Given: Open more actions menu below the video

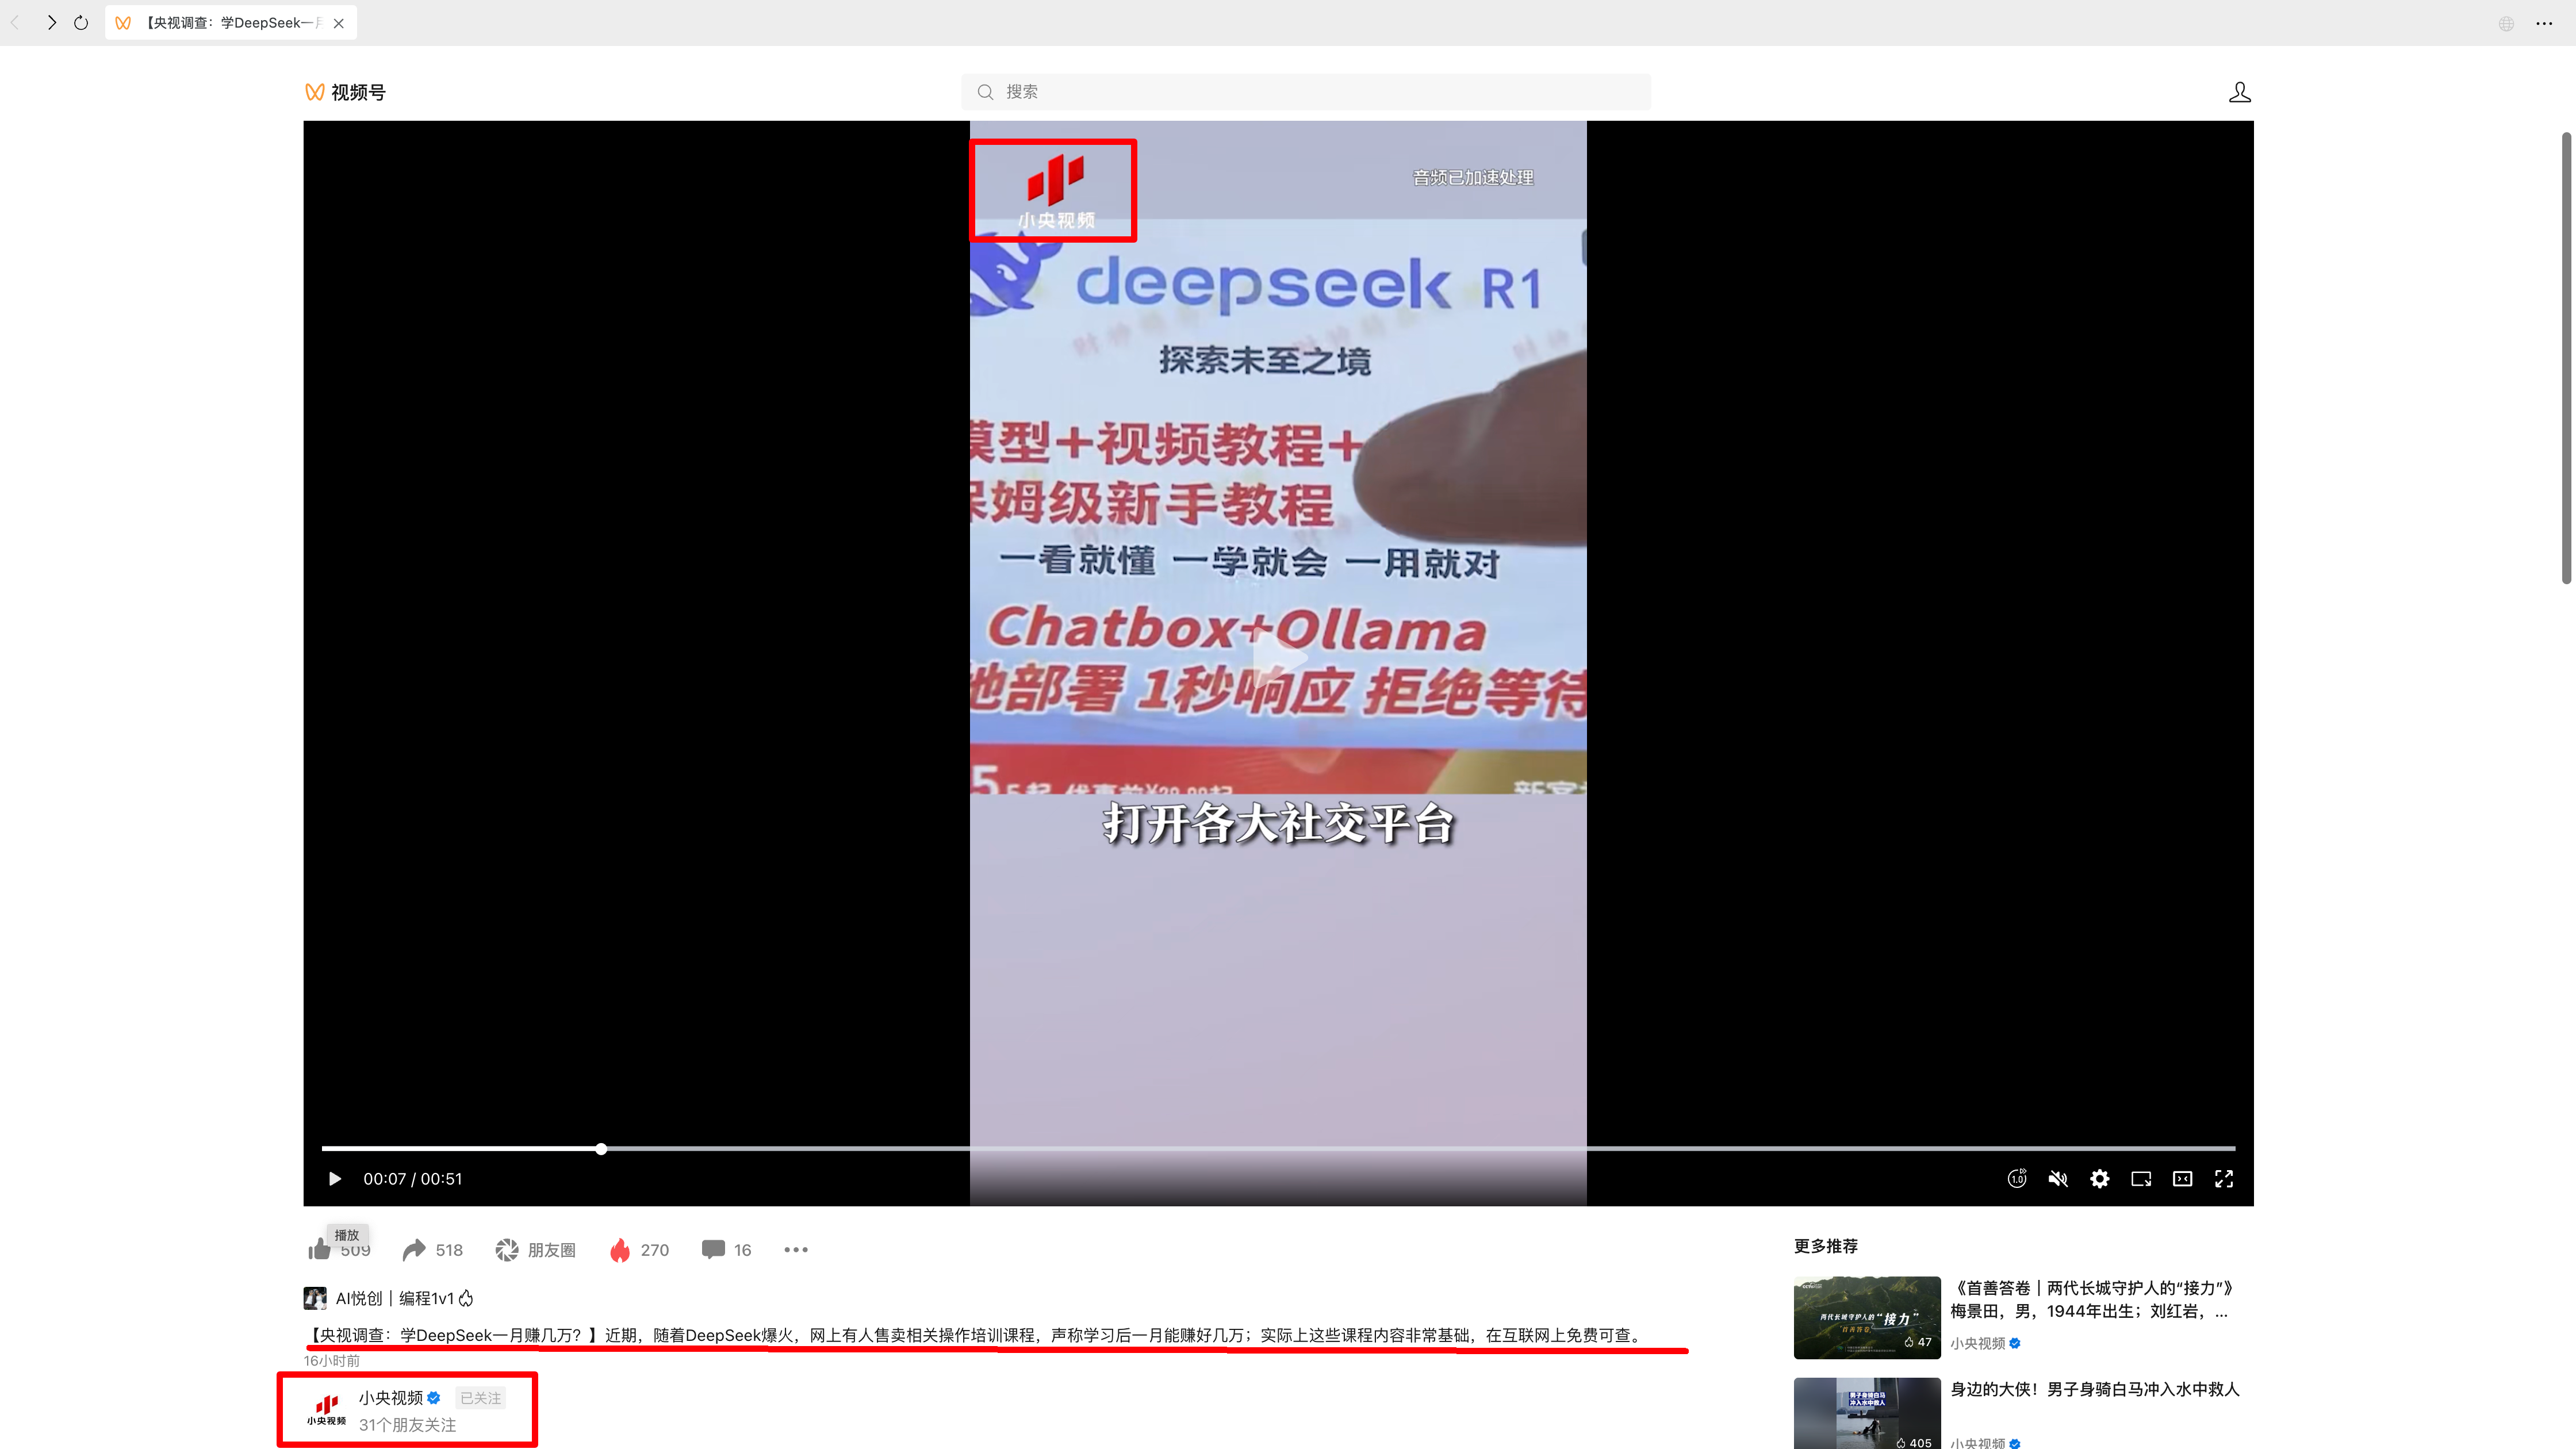Looking at the screenshot, I should point(796,1250).
